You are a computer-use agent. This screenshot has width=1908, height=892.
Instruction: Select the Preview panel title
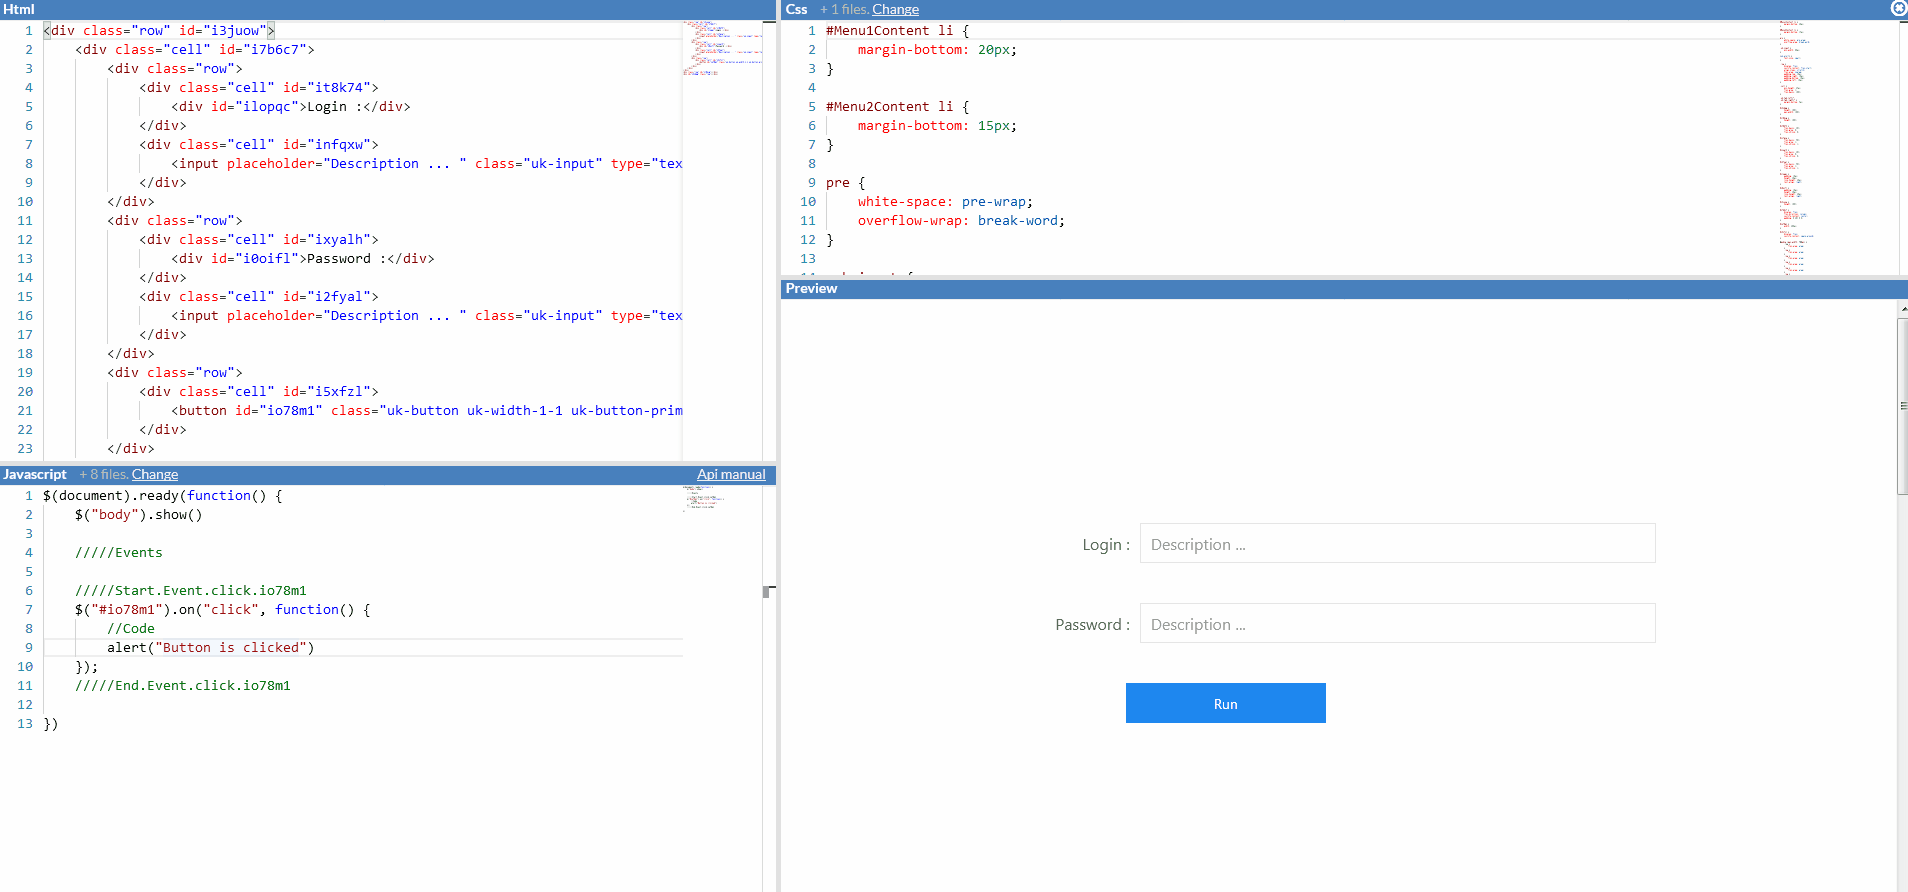point(811,289)
